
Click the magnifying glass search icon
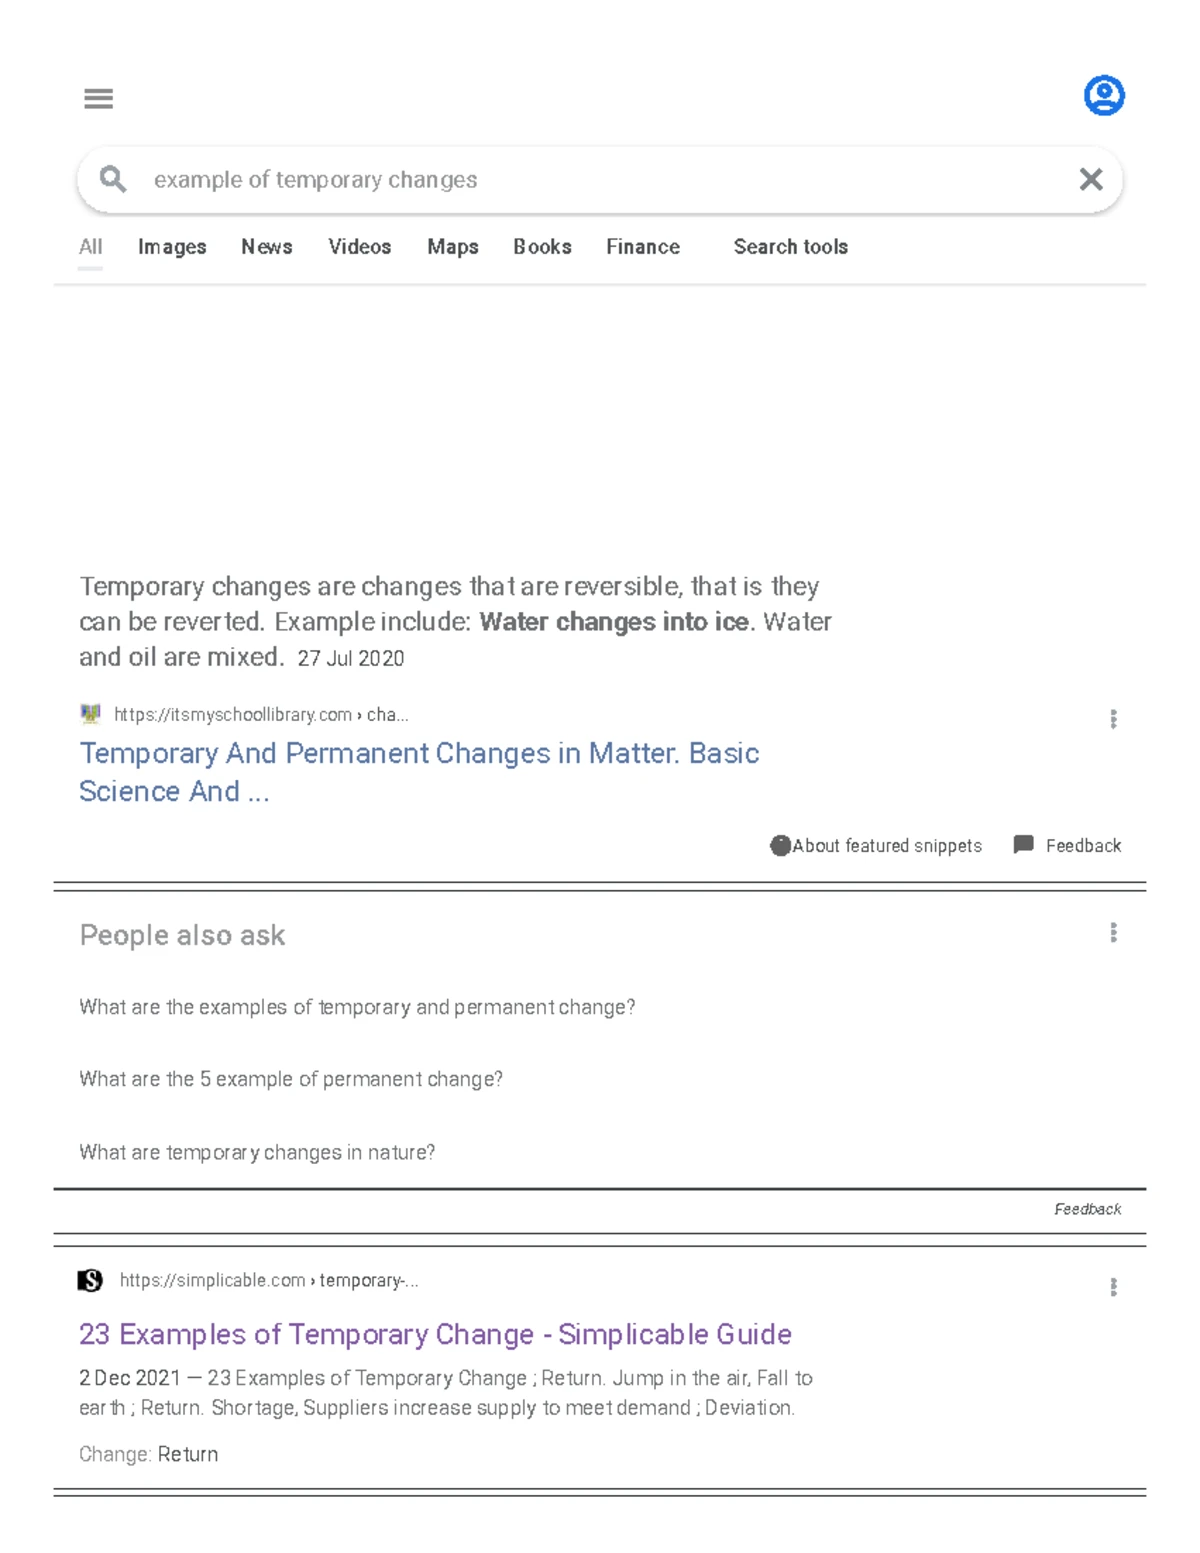pyautogui.click(x=113, y=180)
